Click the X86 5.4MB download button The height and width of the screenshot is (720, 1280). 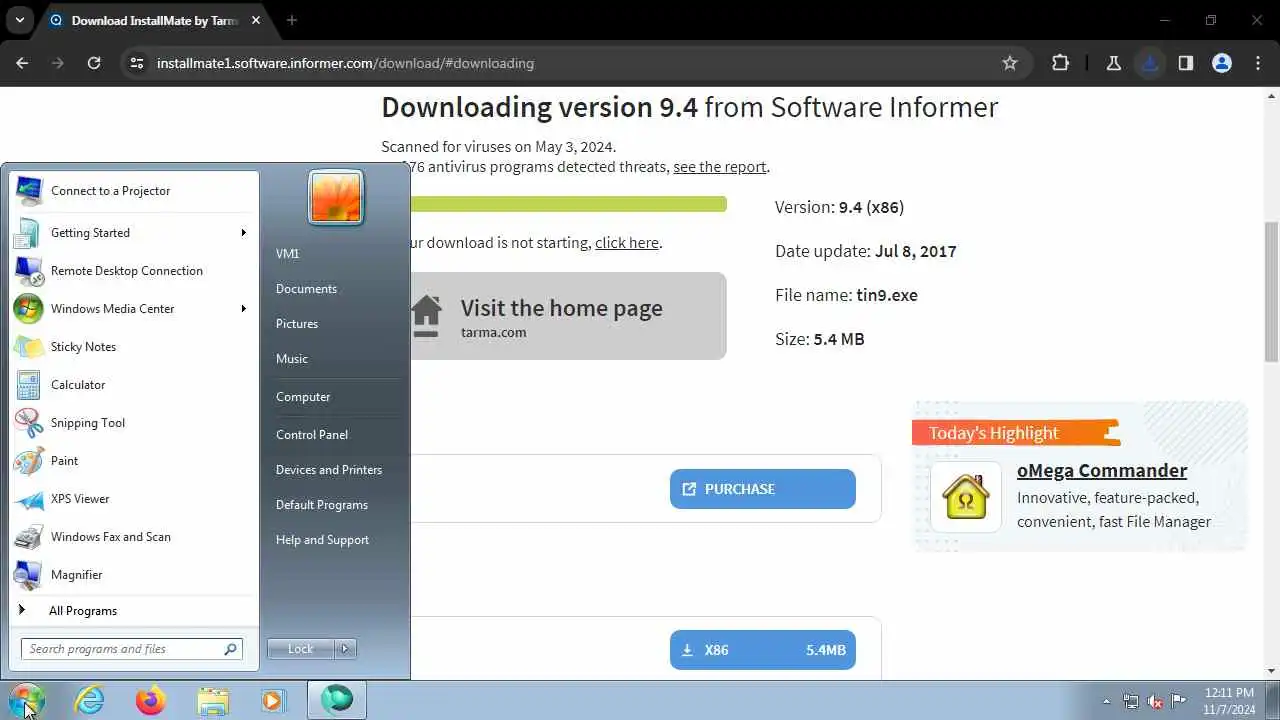click(763, 650)
